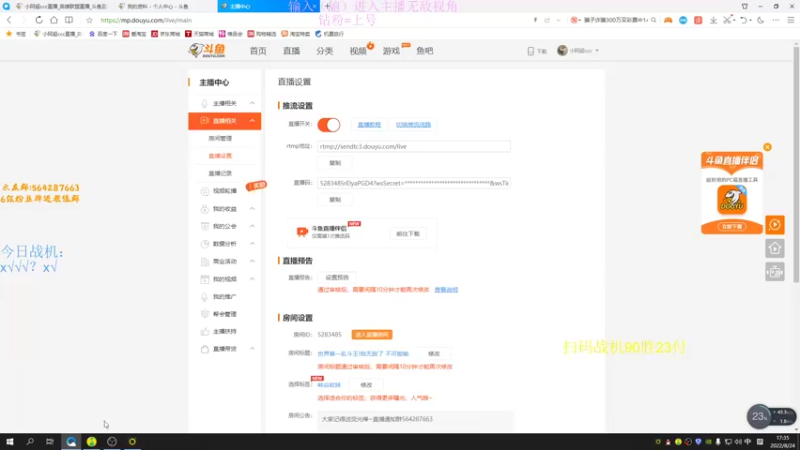Select 房间管理 in the sidebar

[x=220, y=138]
